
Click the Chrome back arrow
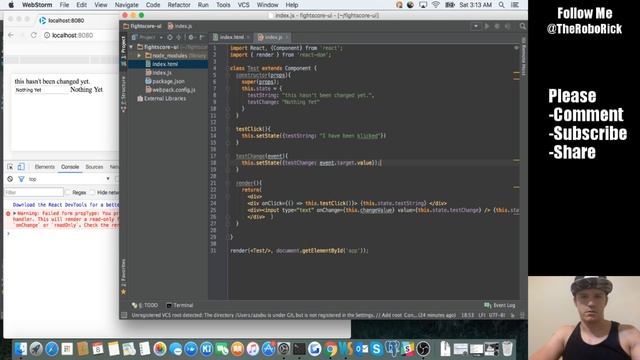click(11, 36)
